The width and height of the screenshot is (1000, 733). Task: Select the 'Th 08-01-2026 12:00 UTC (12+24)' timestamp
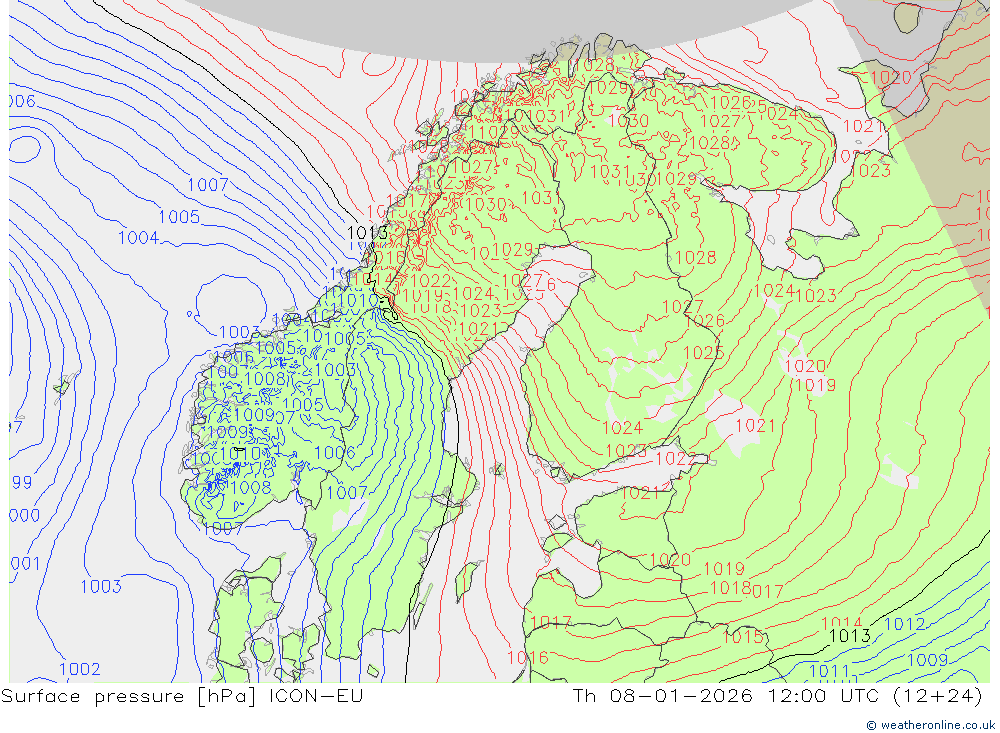[778, 696]
